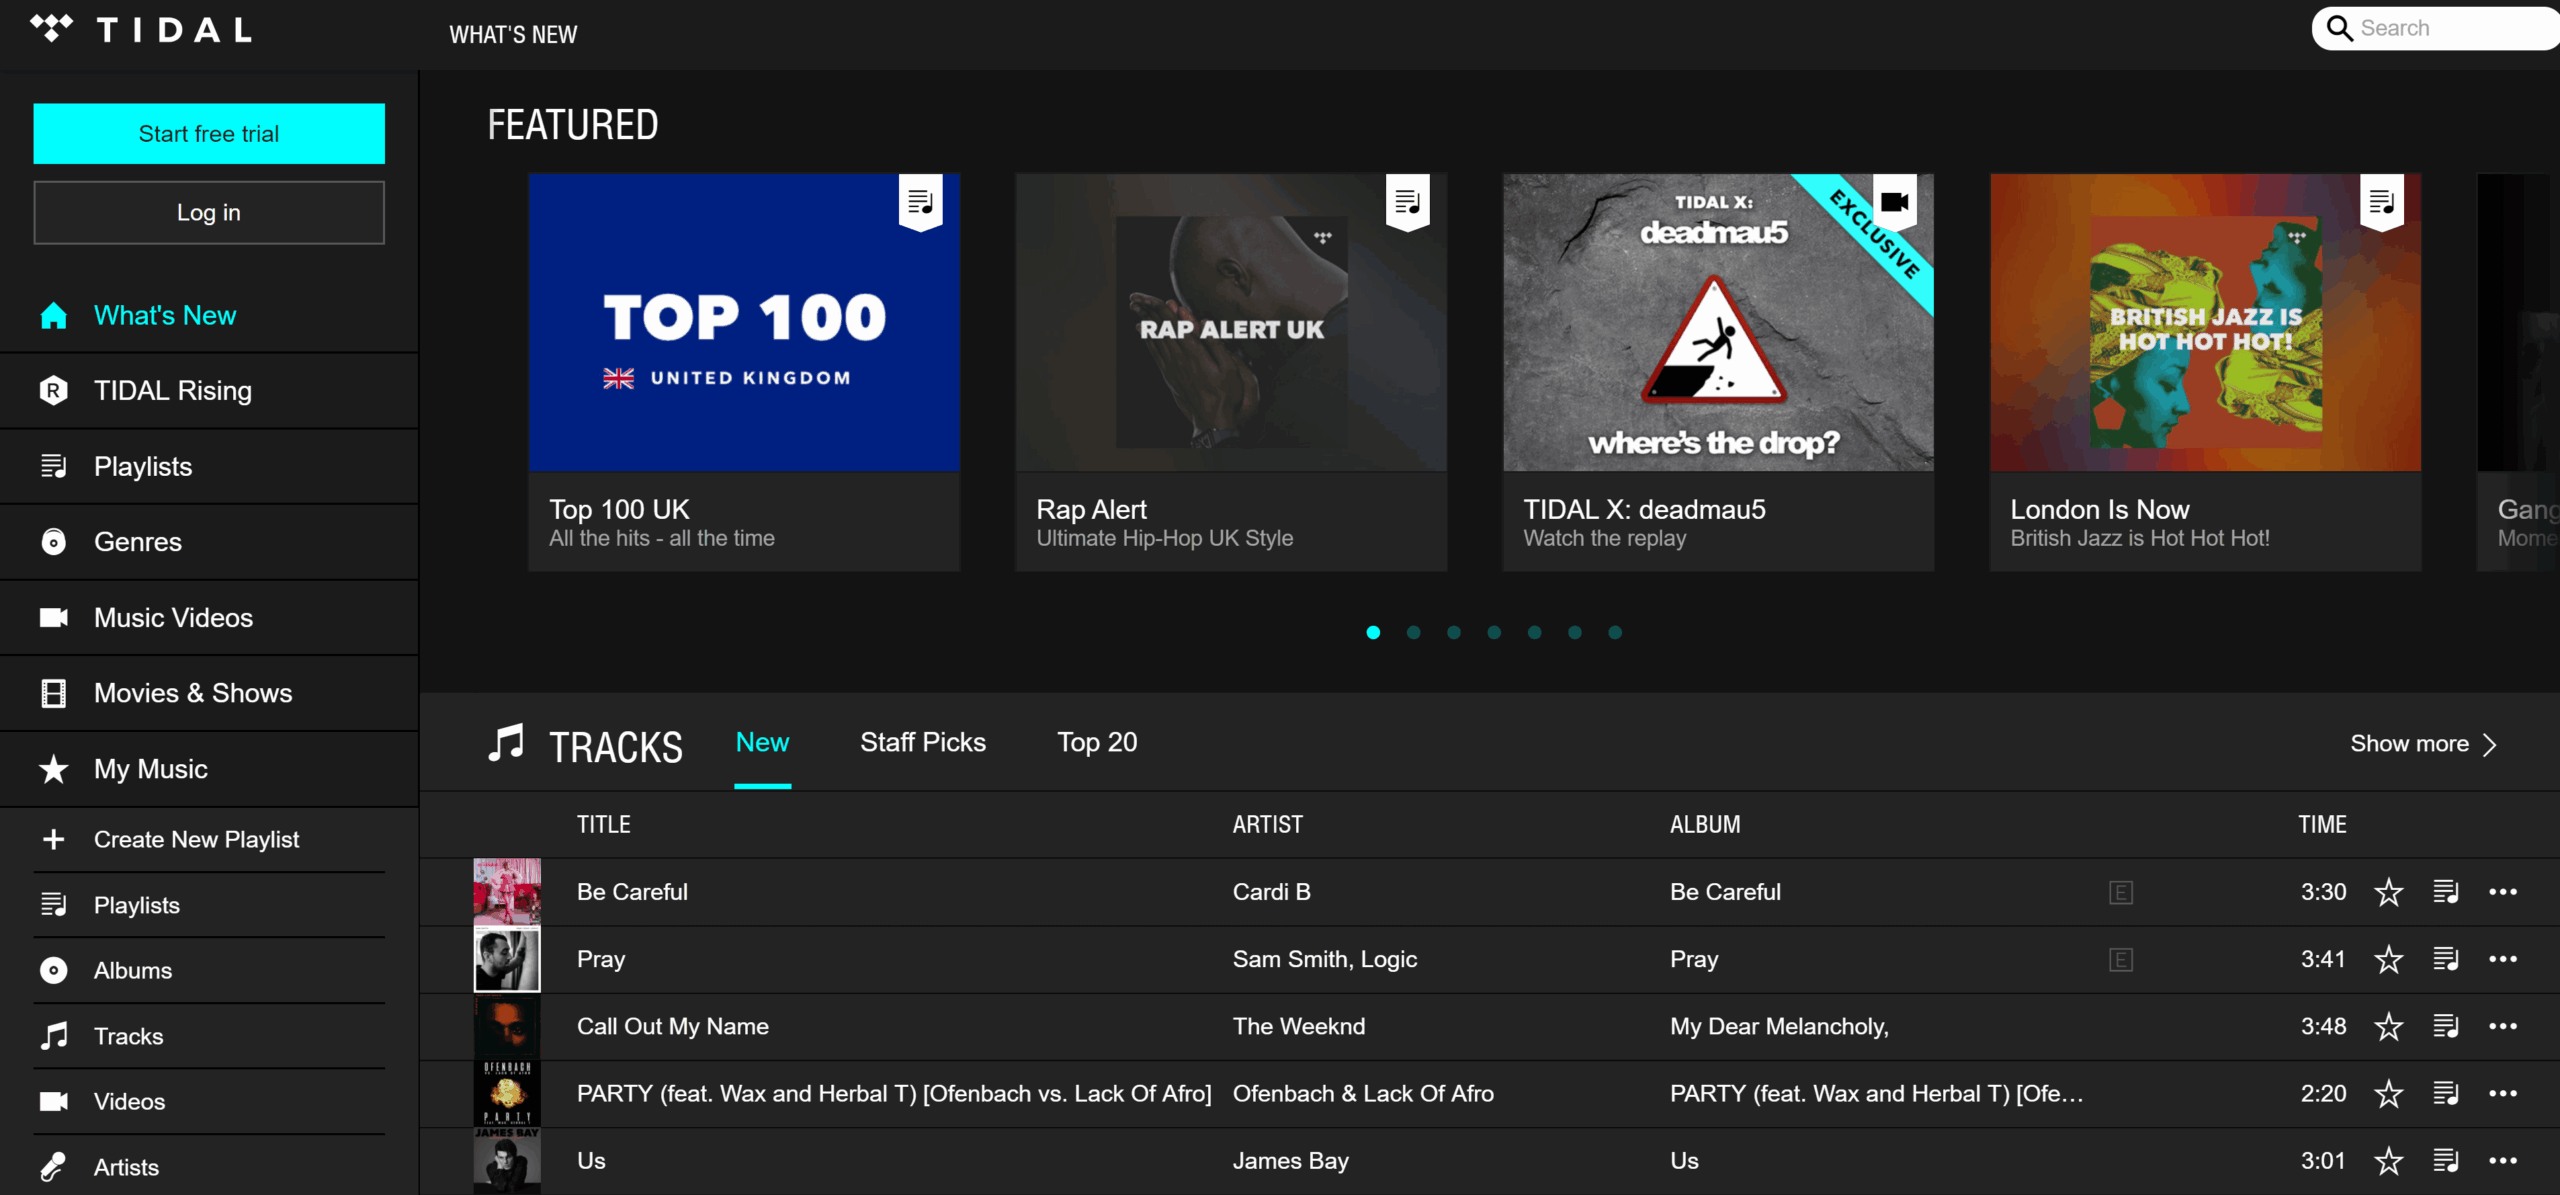Click Create New Playlist
This screenshot has height=1195, width=2560.
[x=209, y=839]
